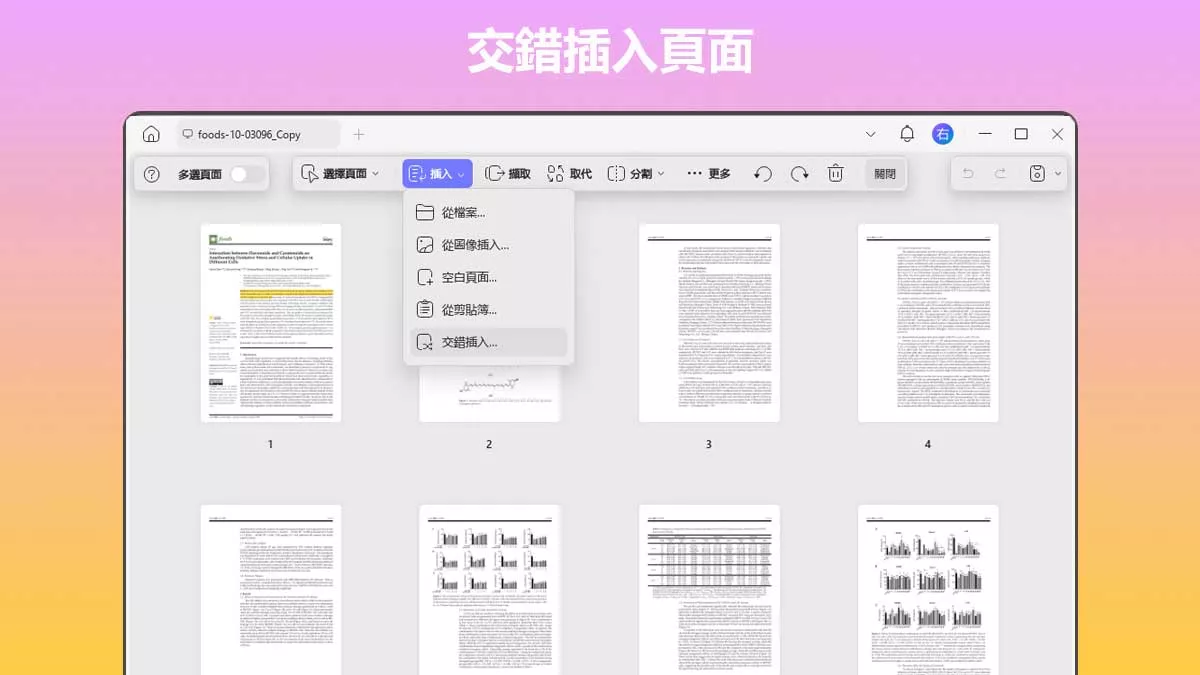Viewport: 1200px width, 675px height.
Task: Click the undo arrow in the toolbar
Action: tap(763, 172)
